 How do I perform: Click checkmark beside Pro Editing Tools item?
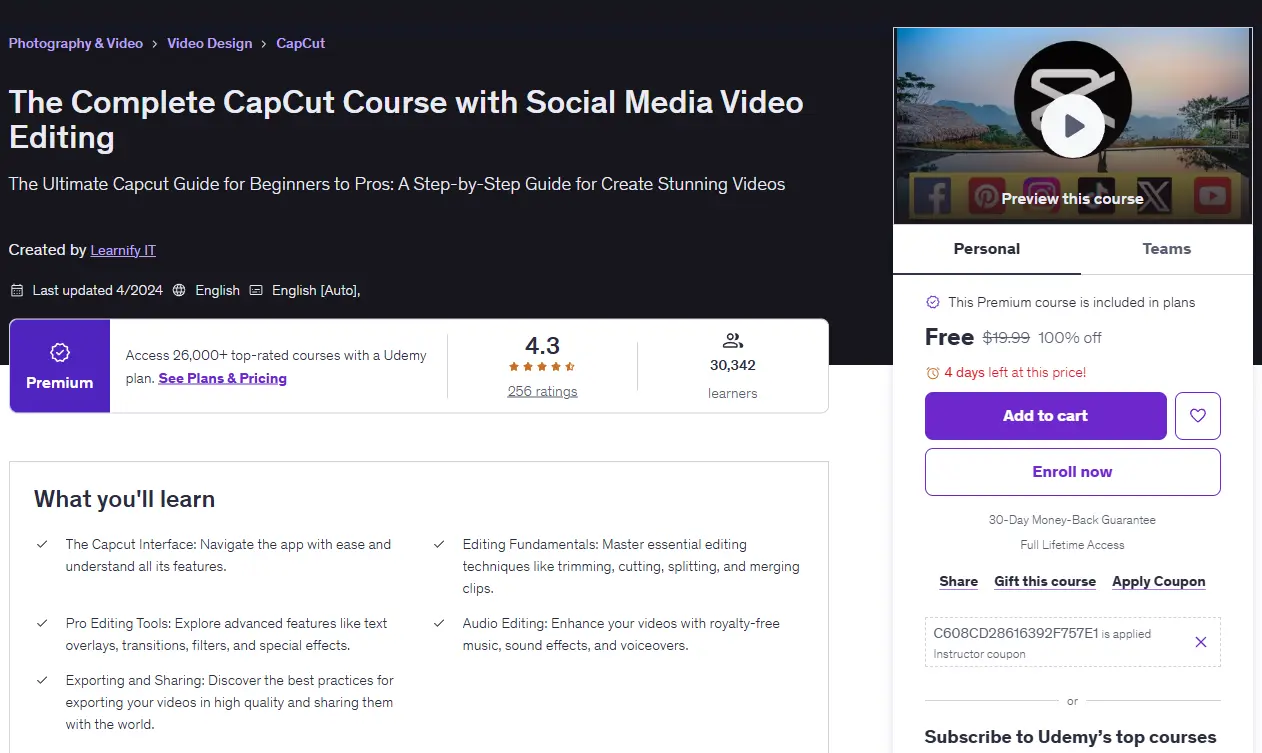42,623
